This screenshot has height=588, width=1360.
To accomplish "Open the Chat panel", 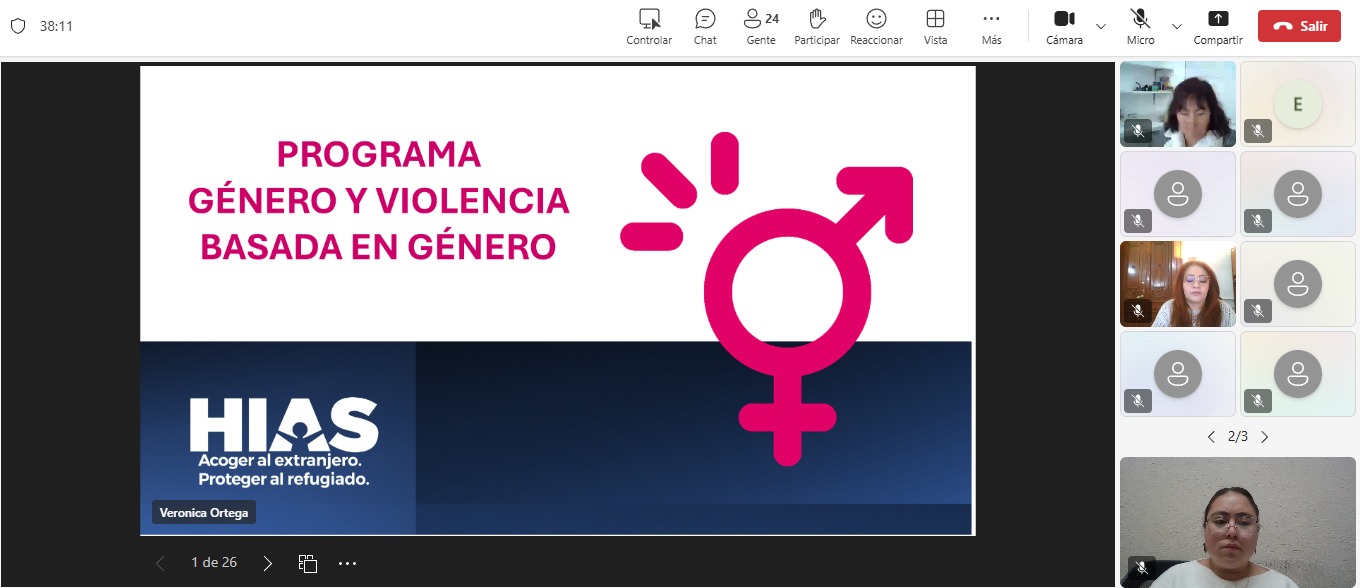I will 705,20.
